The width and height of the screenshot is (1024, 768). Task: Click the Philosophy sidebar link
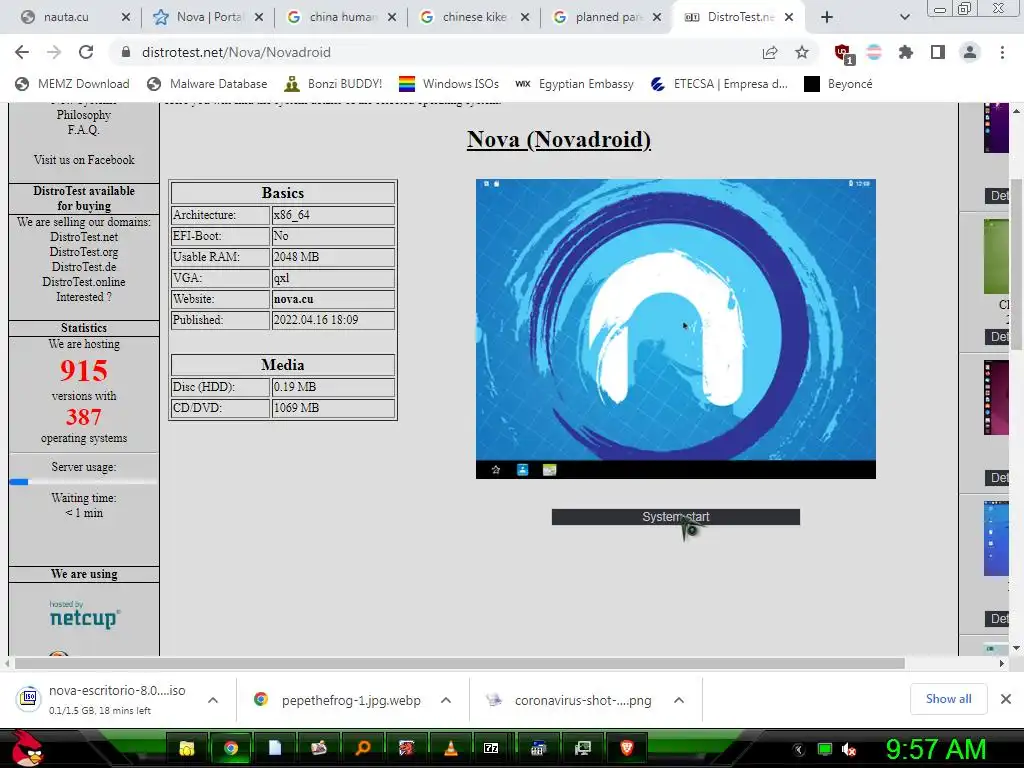coord(84,115)
